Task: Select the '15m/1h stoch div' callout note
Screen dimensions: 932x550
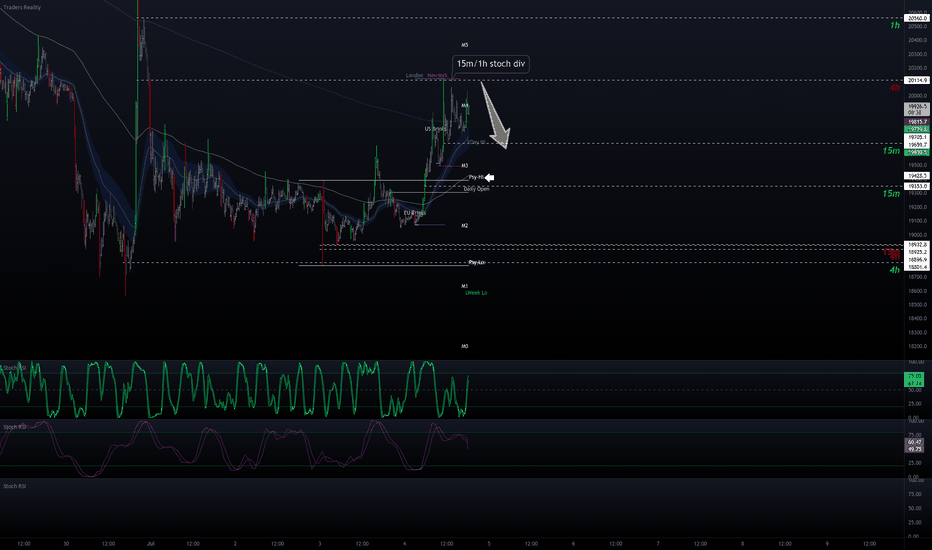Action: point(490,64)
